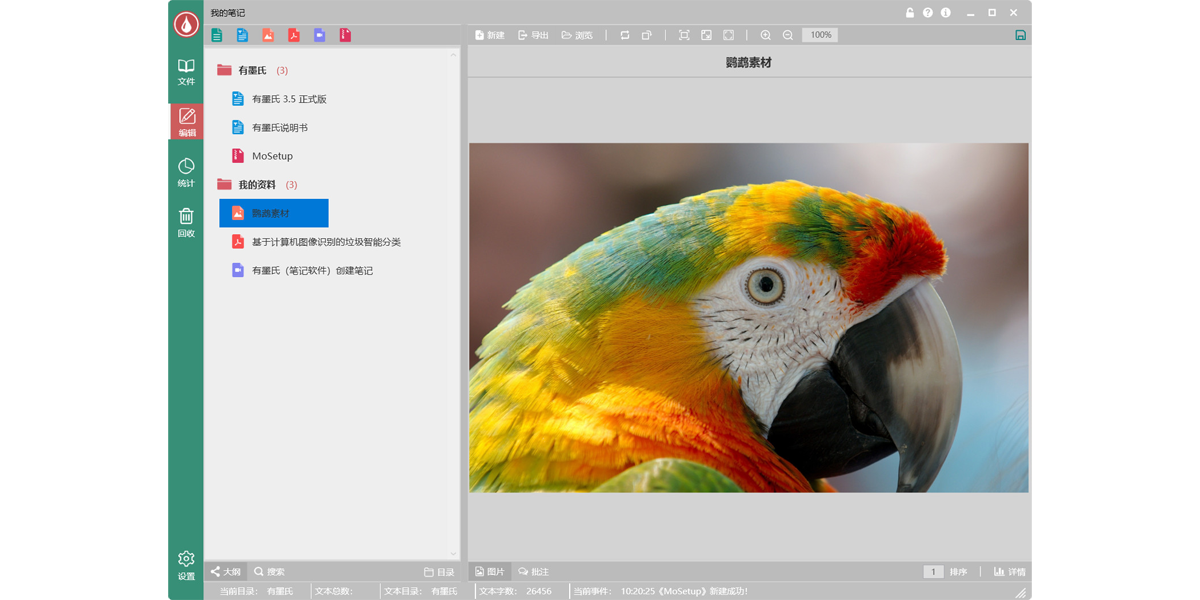Switch to the 批注 annotation tab
This screenshot has height=600, width=1200.
pyautogui.click(x=533, y=572)
